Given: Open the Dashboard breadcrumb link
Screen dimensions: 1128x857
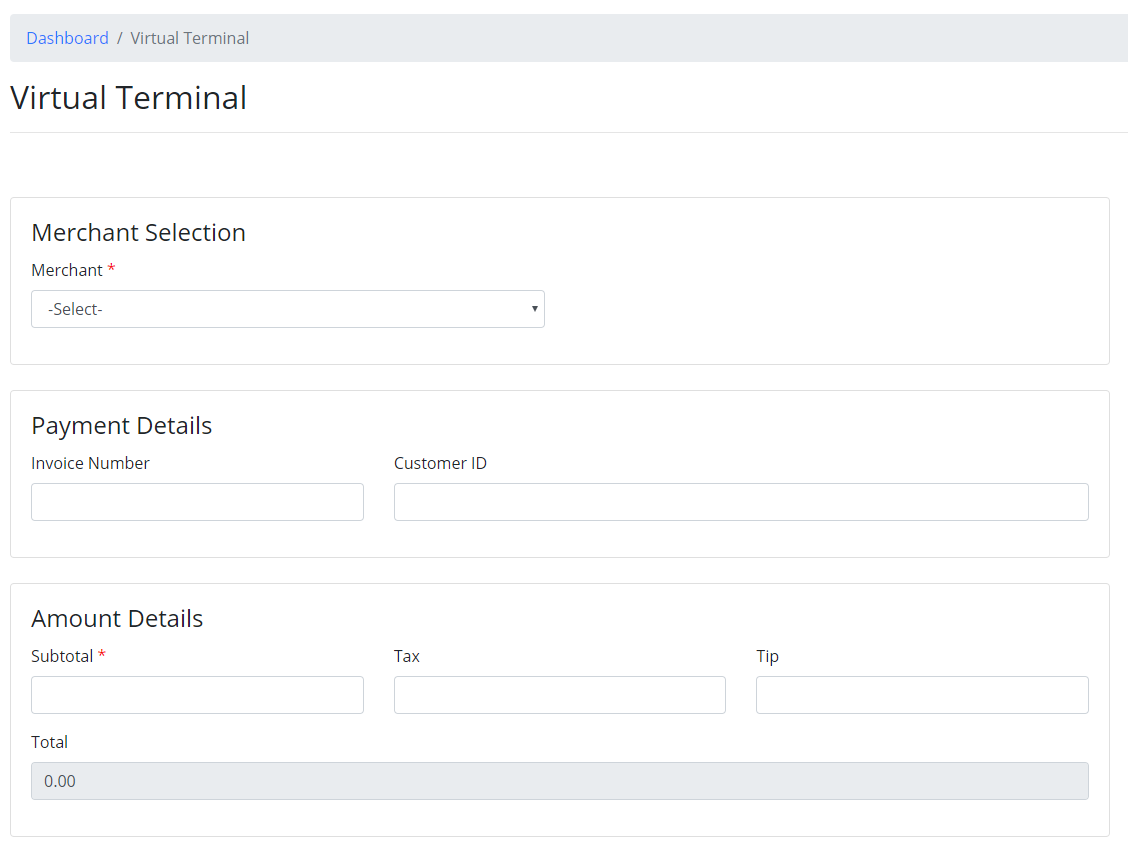Looking at the screenshot, I should (x=67, y=38).
